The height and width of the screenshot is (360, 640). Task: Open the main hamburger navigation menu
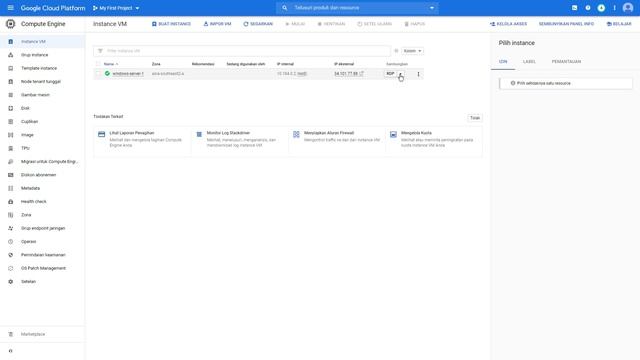[11, 8]
